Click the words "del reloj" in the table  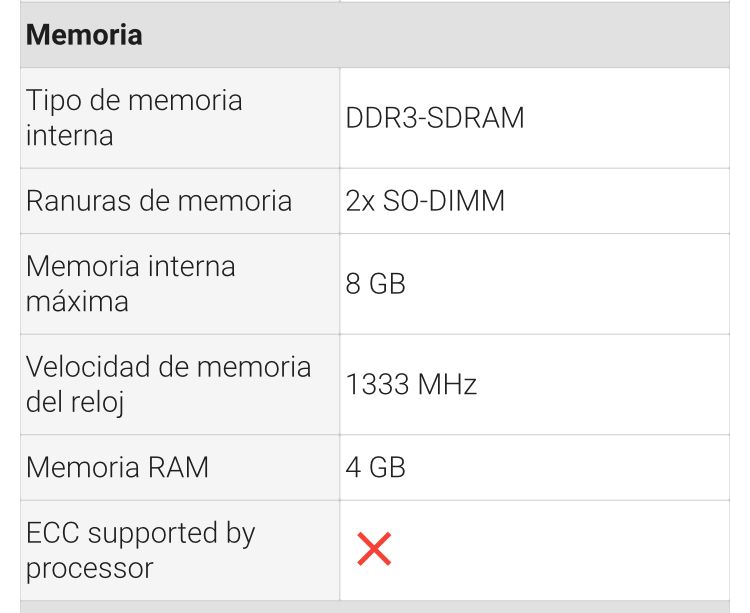(74, 402)
